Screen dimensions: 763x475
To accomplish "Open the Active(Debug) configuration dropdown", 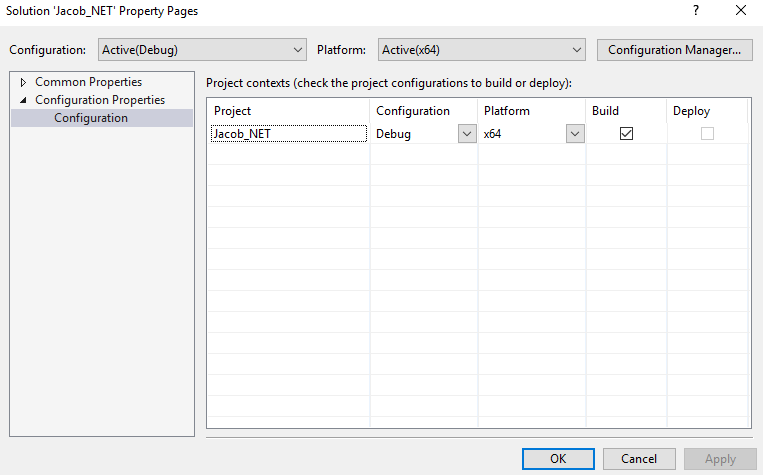I will (x=202, y=49).
